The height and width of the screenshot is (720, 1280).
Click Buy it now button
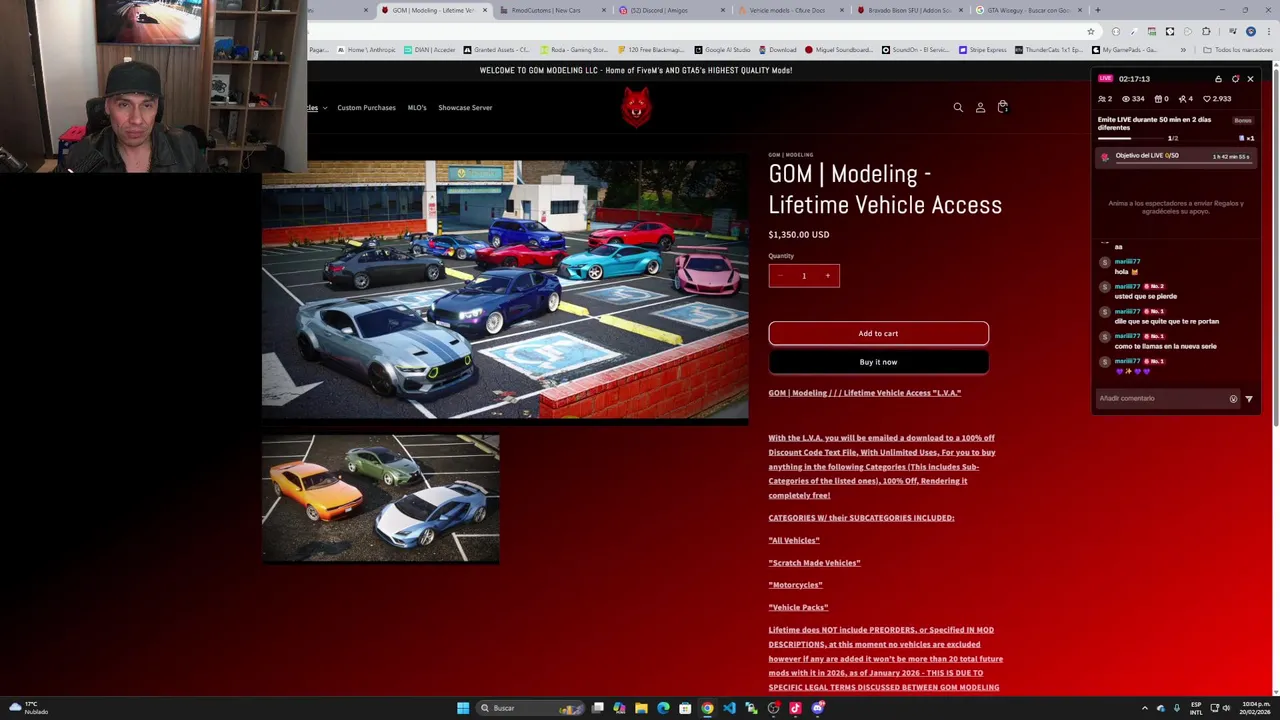click(x=878, y=362)
